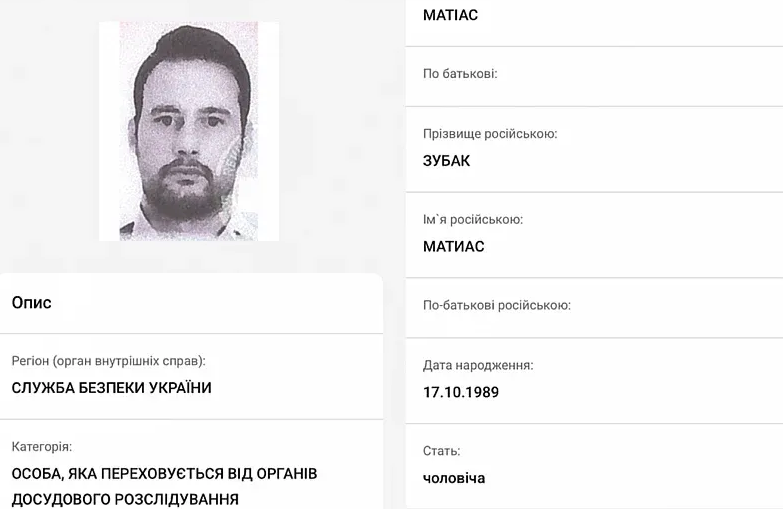Image resolution: width=783 pixels, height=509 pixels.
Task: Click the wanted person's photo thumbnail
Action: coord(189,131)
